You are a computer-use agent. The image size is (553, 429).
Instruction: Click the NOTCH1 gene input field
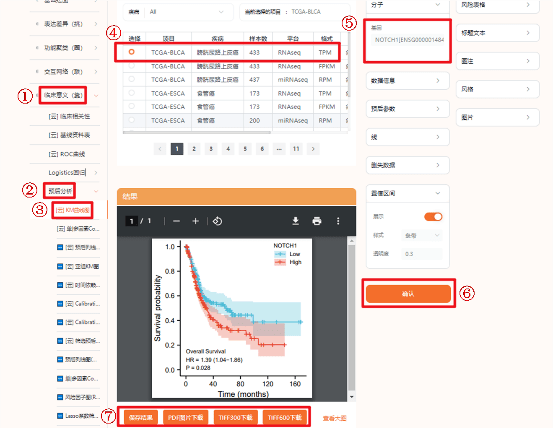408,40
